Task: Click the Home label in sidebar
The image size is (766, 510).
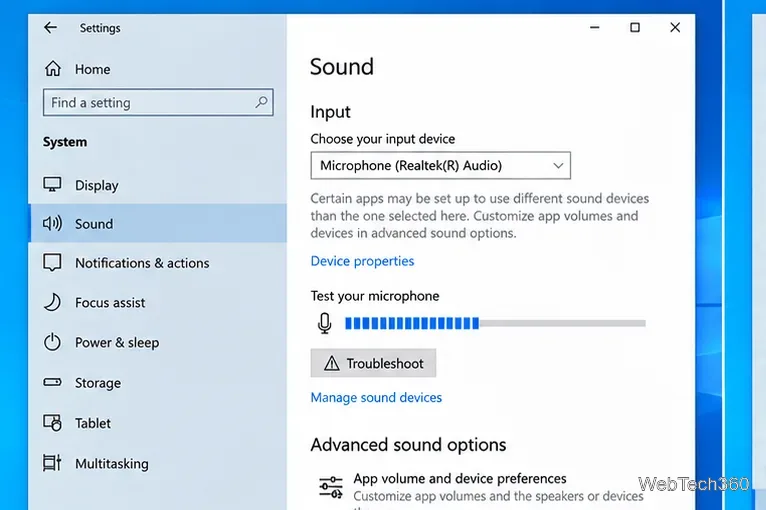Action: [x=92, y=69]
